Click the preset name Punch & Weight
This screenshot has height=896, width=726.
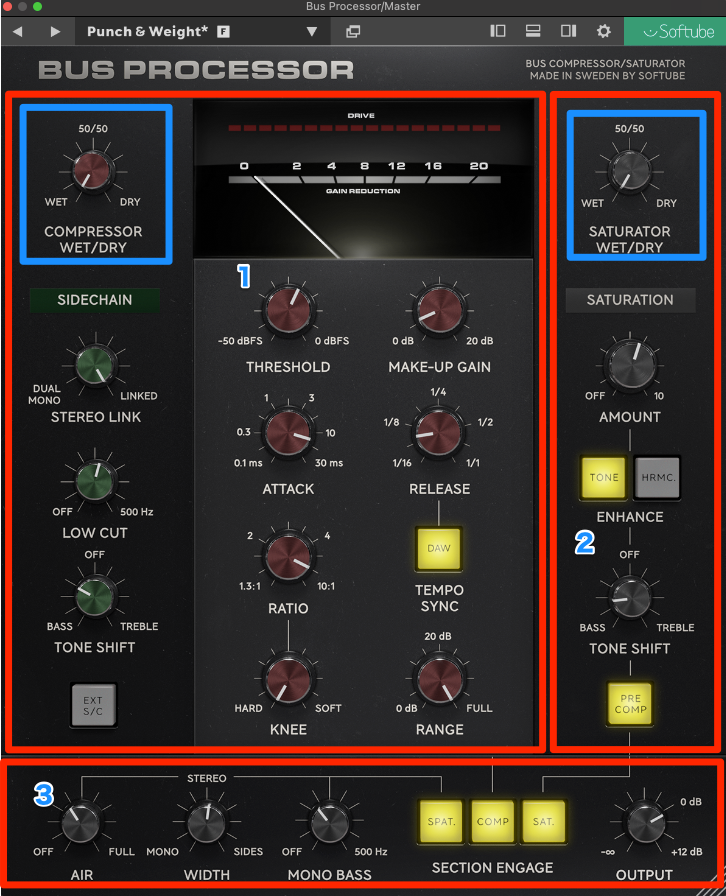[x=148, y=32]
